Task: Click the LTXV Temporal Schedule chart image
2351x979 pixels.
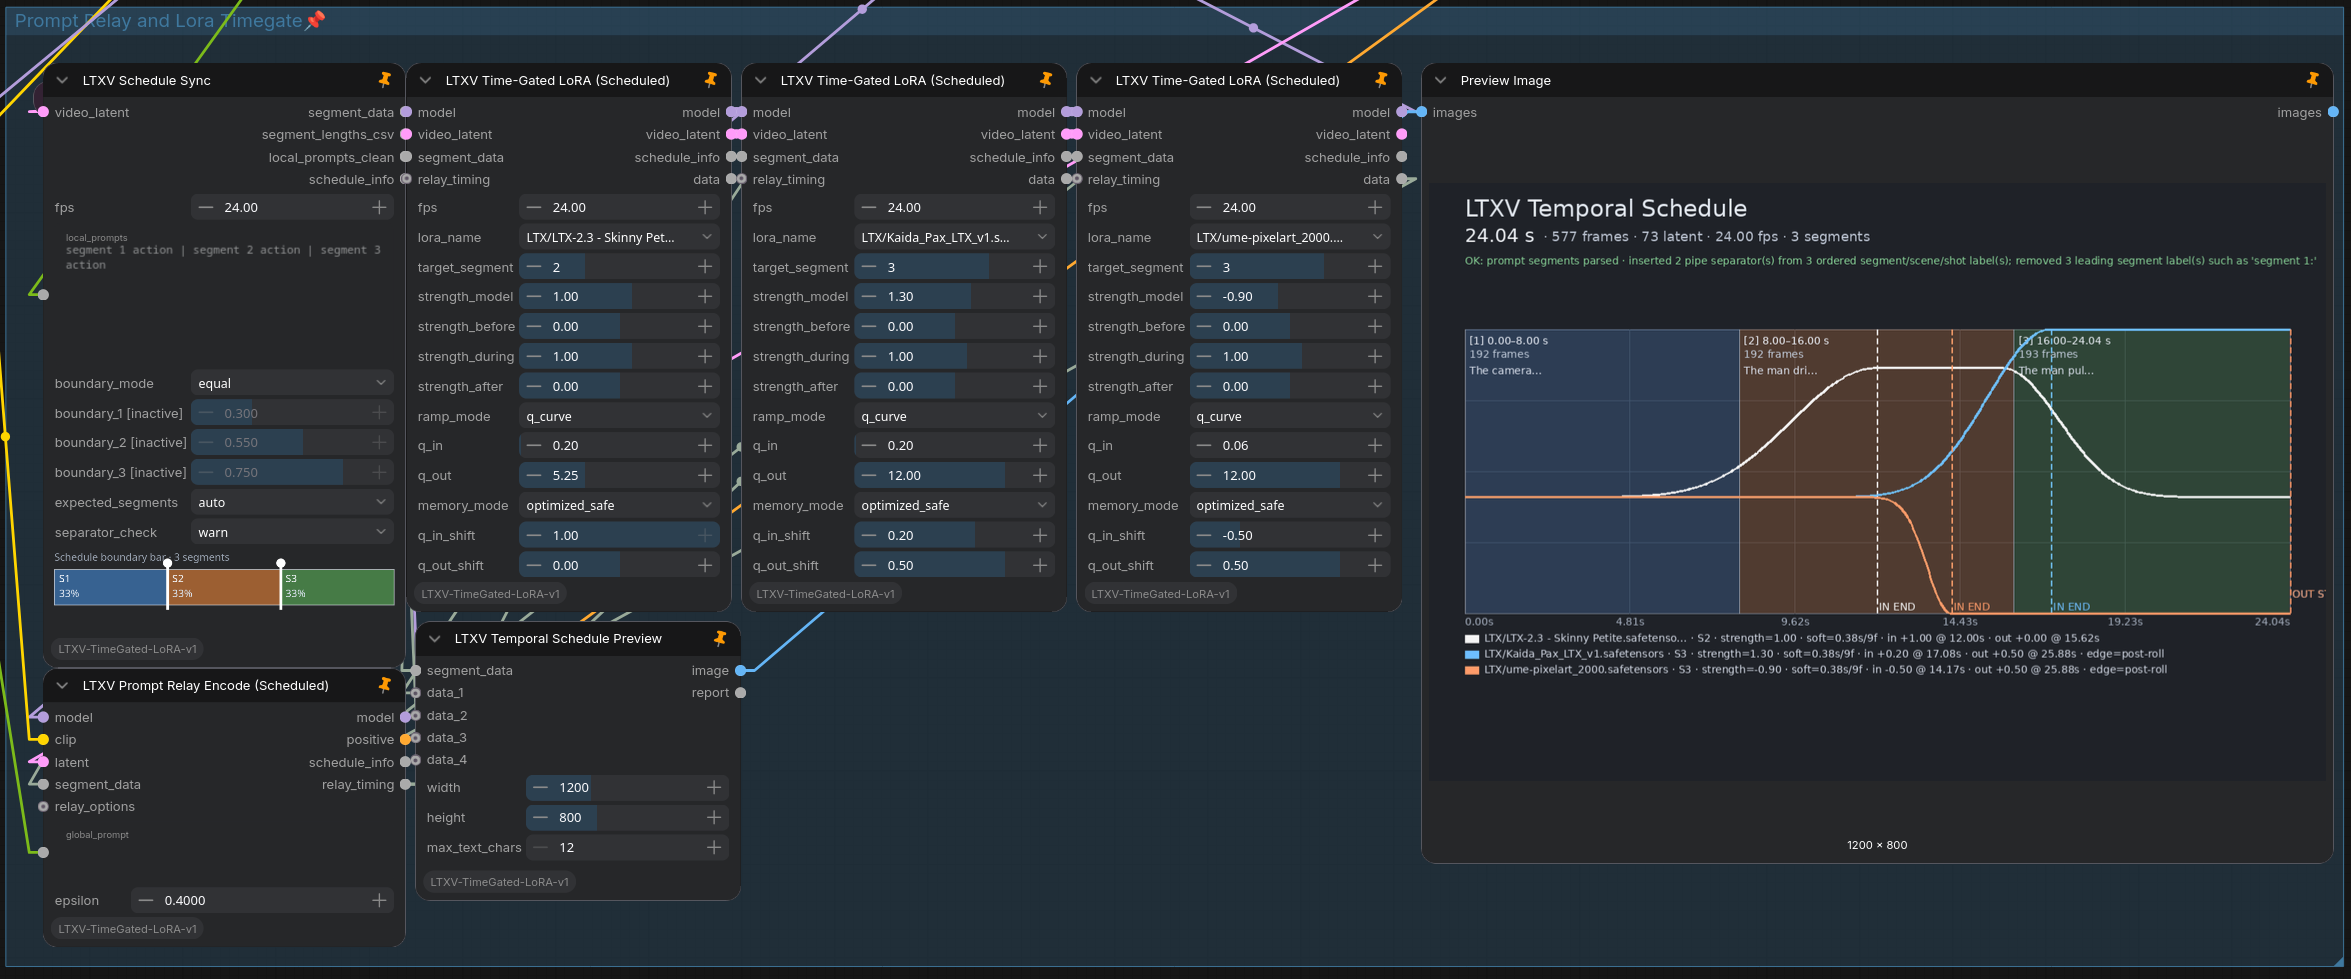Action: pyautogui.click(x=1877, y=481)
